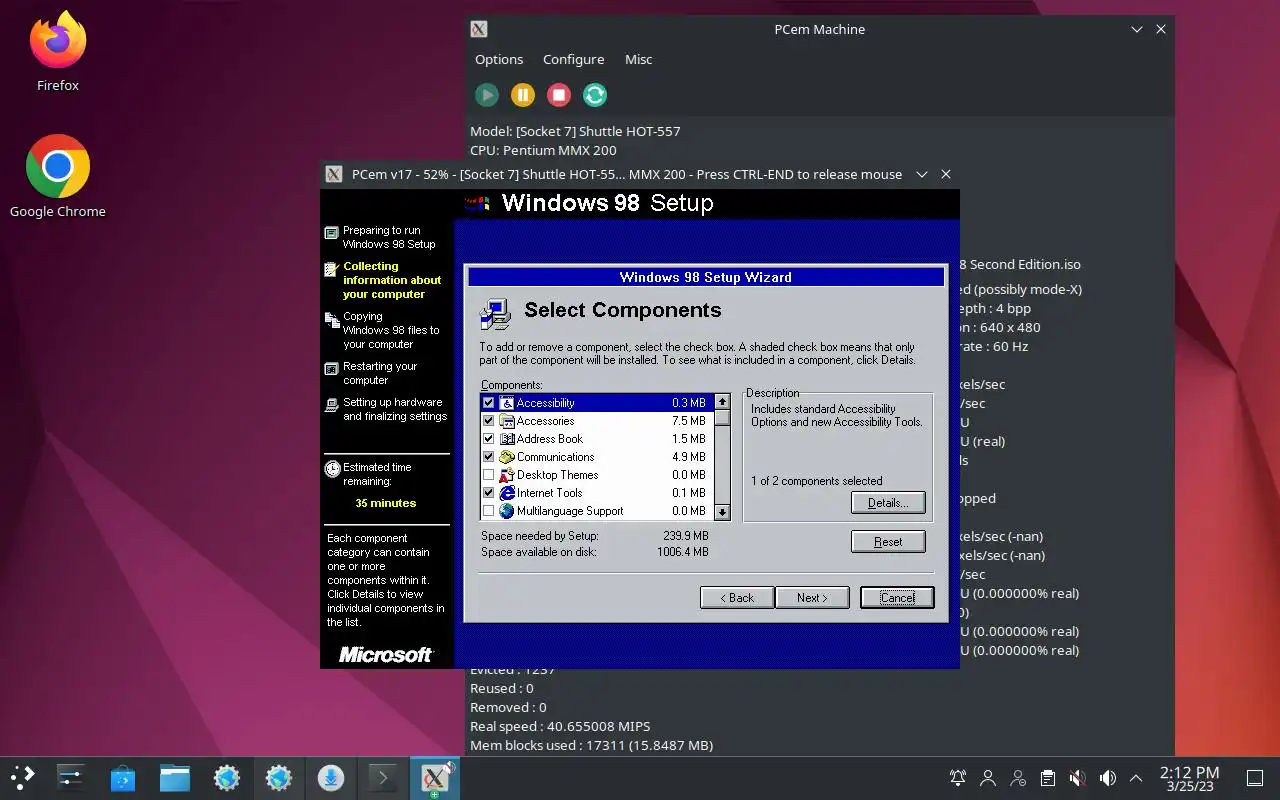Click the PCem Machine title bar X icon
The height and width of the screenshot is (800, 1280).
(x=479, y=30)
